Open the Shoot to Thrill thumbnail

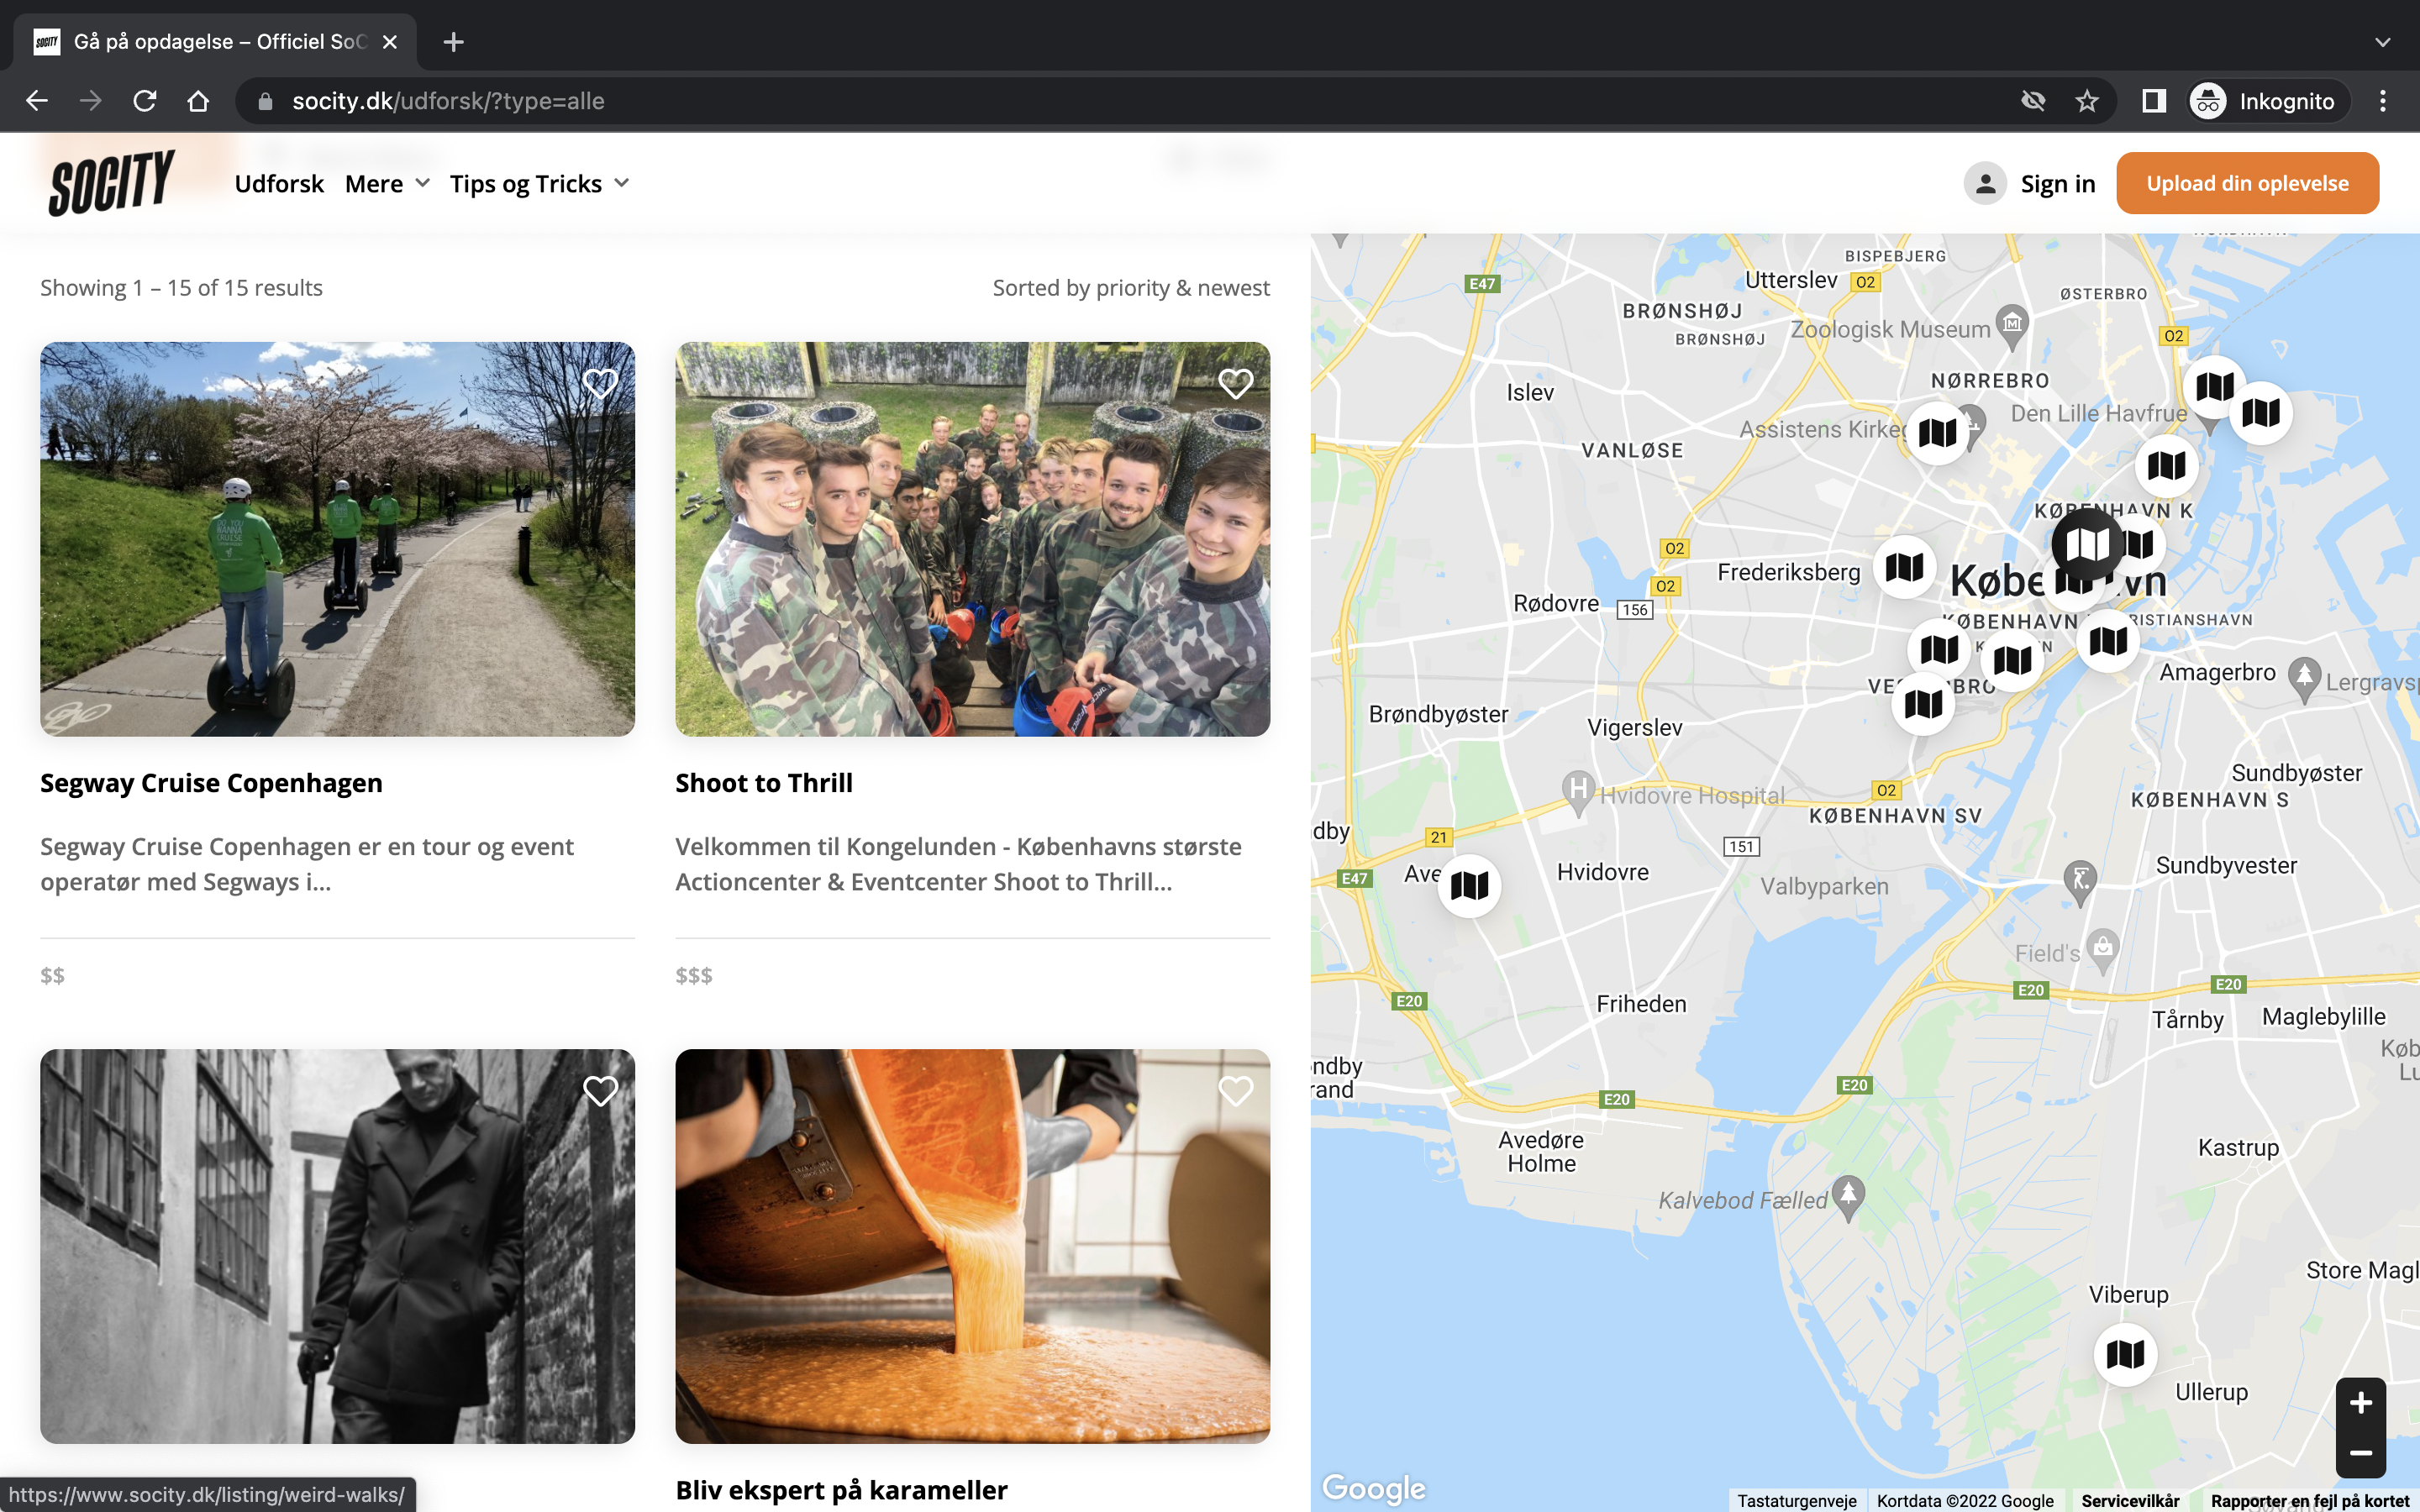pyautogui.click(x=972, y=539)
